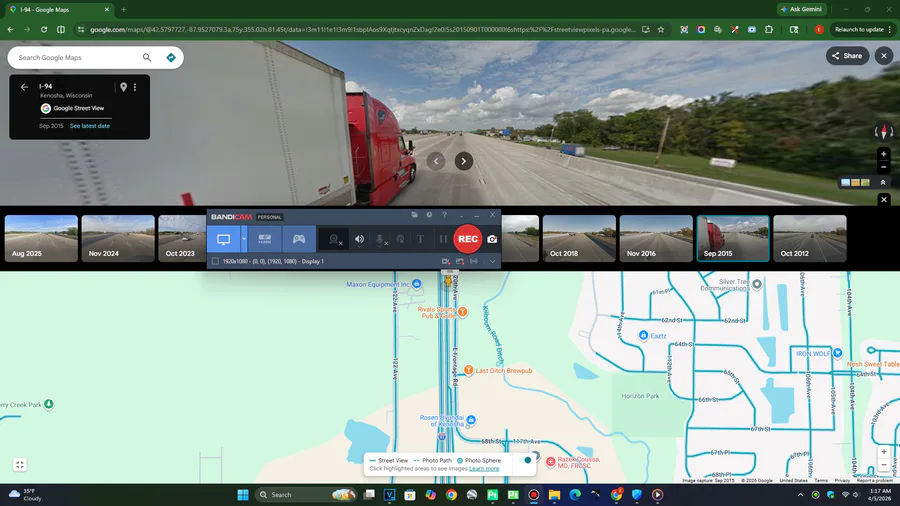900x506 pixels.
Task: Take a screenshot with Bandicam camera icon
Action: pos(492,239)
